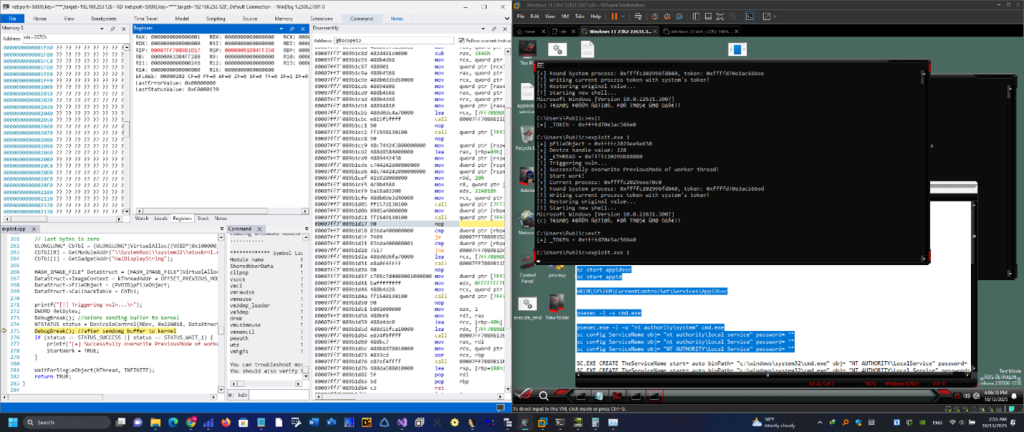Pin the Memory 0 panel
The width and height of the screenshot is (1024, 432).
[113, 29]
